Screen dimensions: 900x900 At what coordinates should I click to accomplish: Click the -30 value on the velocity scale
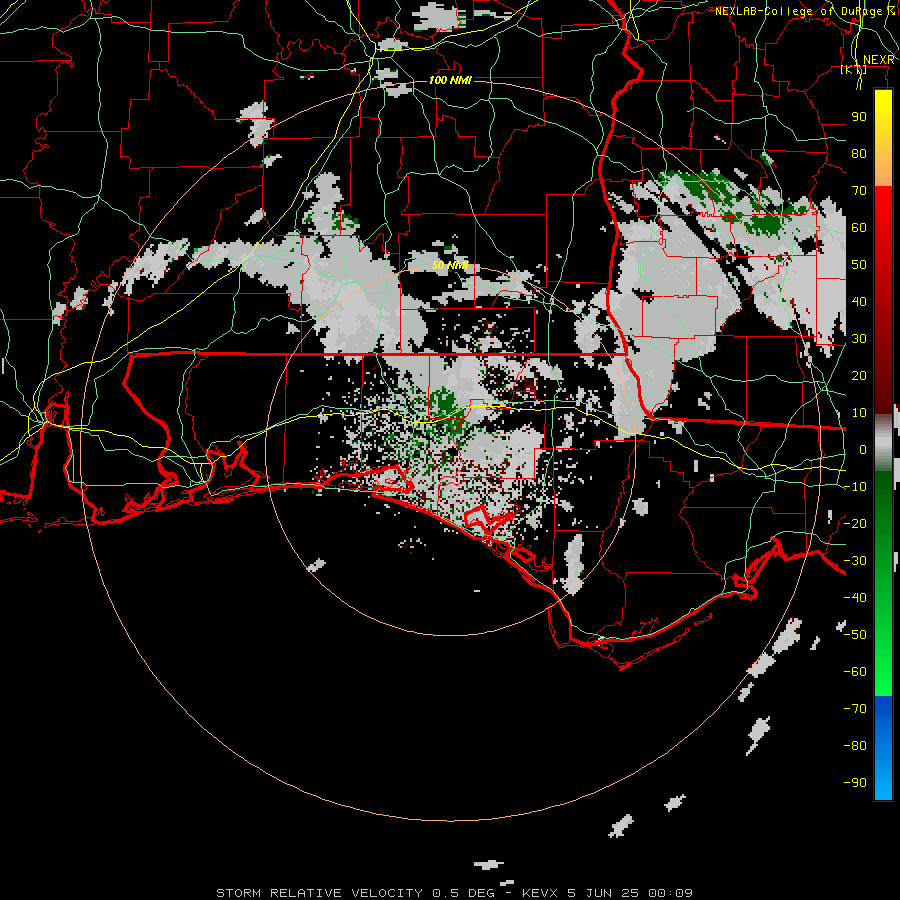[855, 561]
